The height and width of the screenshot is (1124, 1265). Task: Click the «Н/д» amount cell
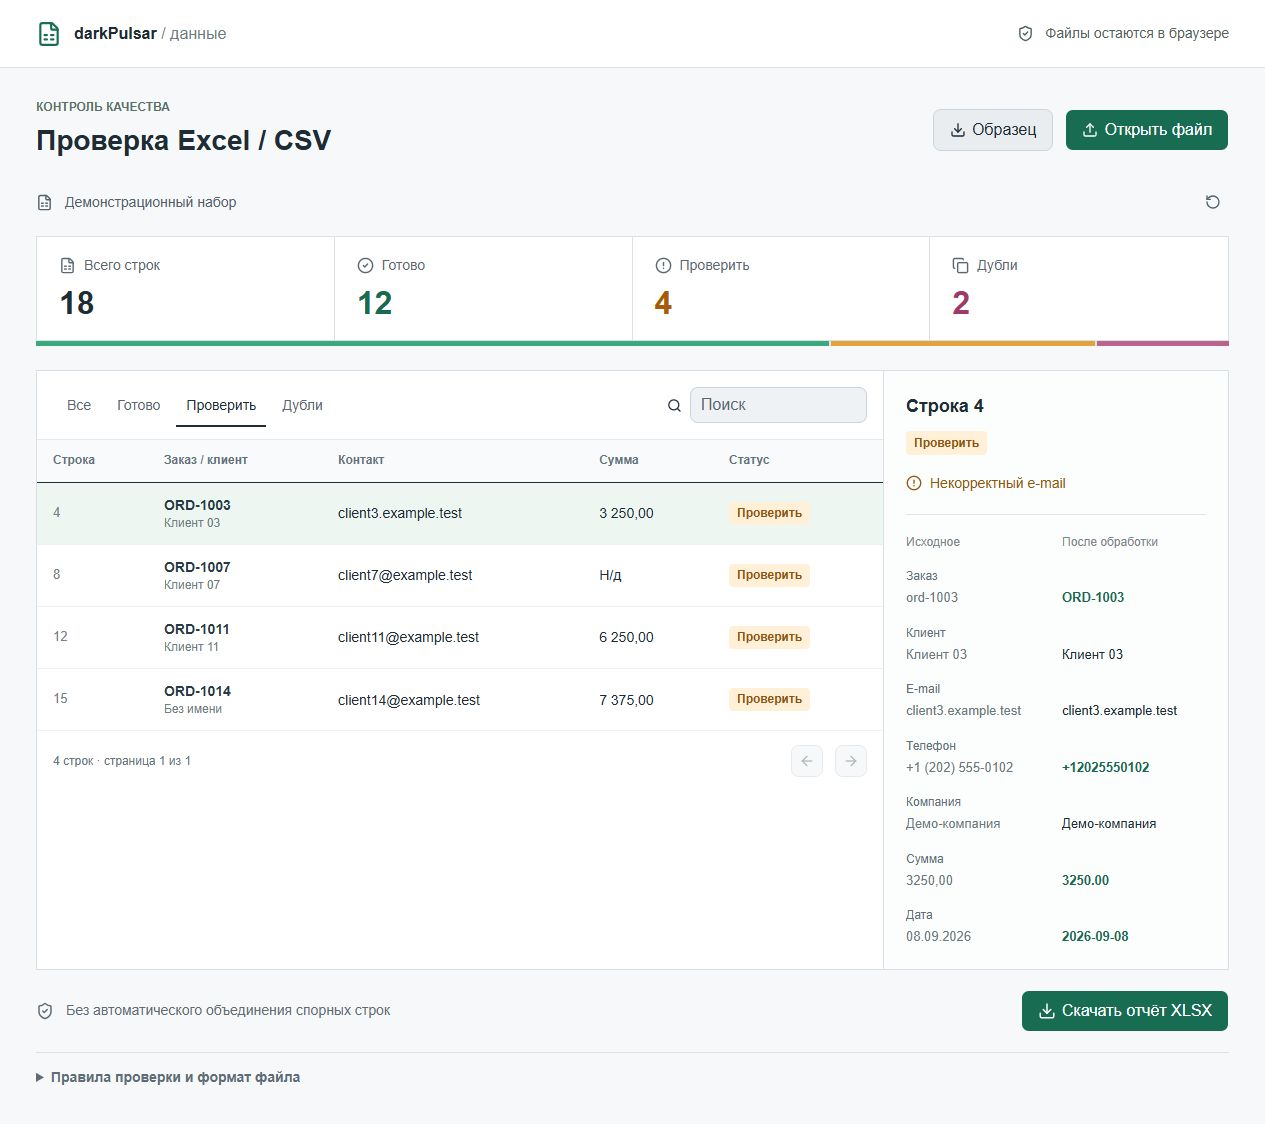coord(610,575)
